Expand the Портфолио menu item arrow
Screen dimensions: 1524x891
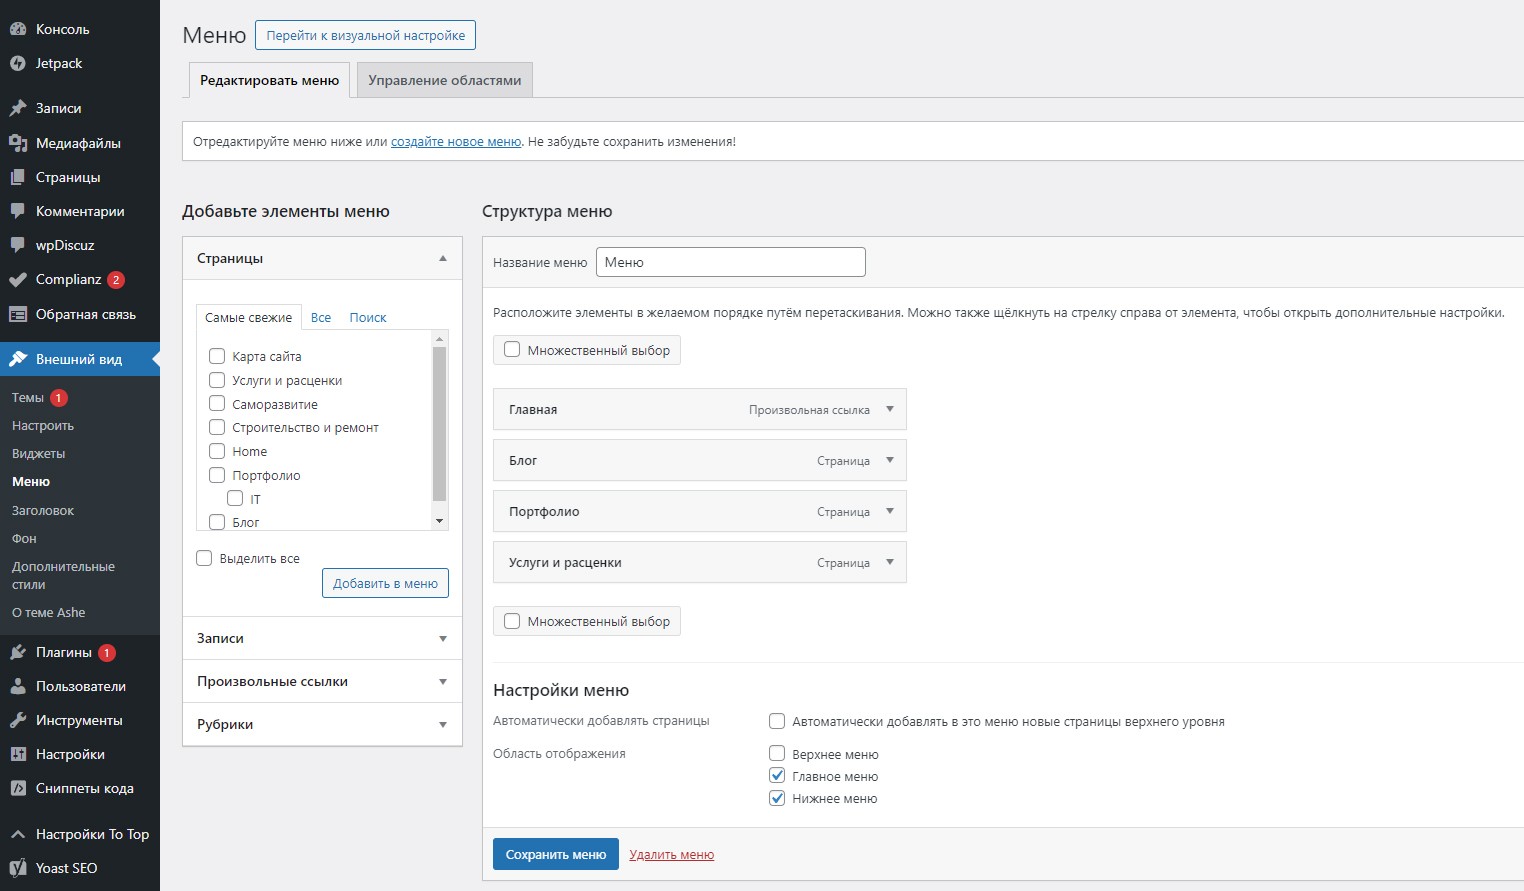890,511
